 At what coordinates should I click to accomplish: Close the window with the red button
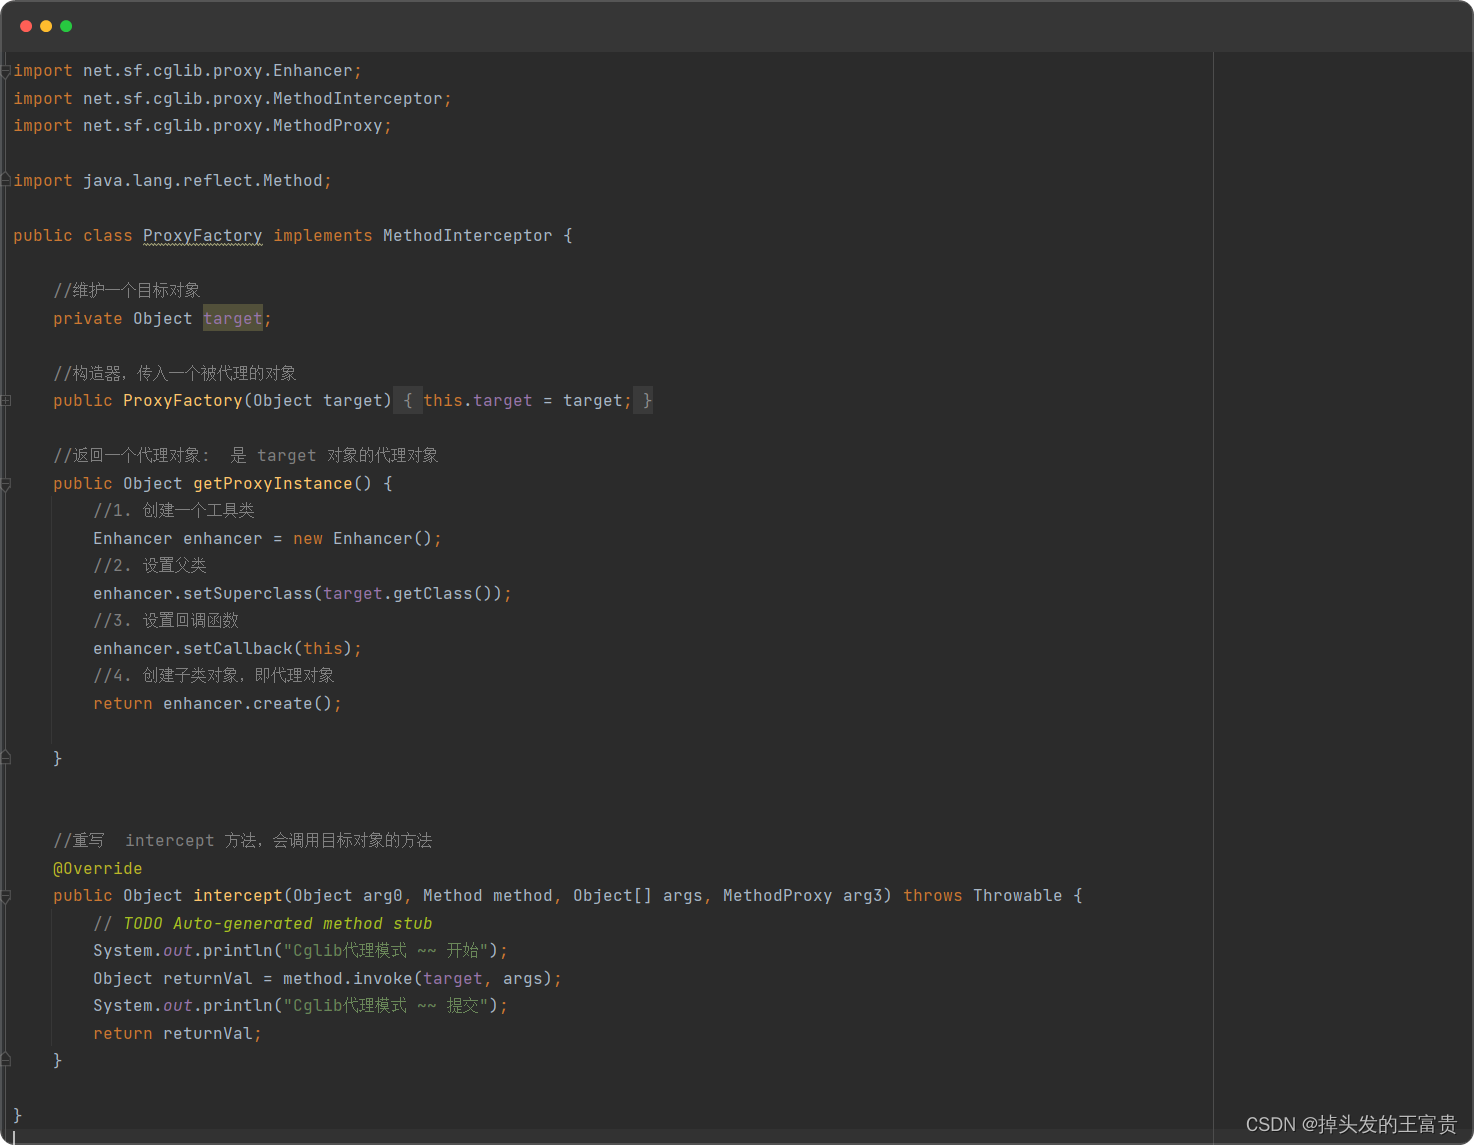26,26
